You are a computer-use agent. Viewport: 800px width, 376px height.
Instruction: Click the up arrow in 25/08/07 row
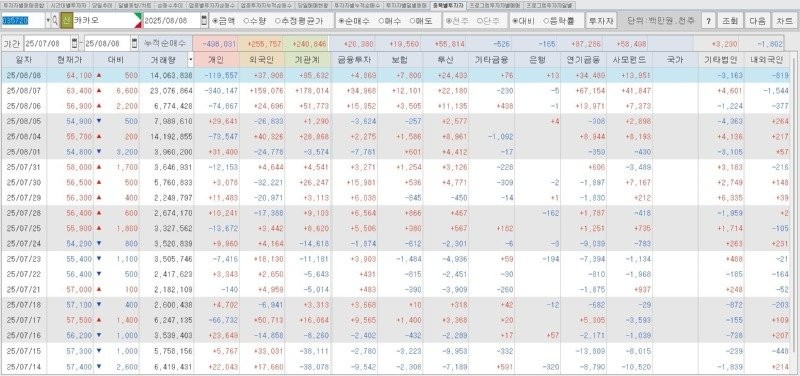(98, 90)
